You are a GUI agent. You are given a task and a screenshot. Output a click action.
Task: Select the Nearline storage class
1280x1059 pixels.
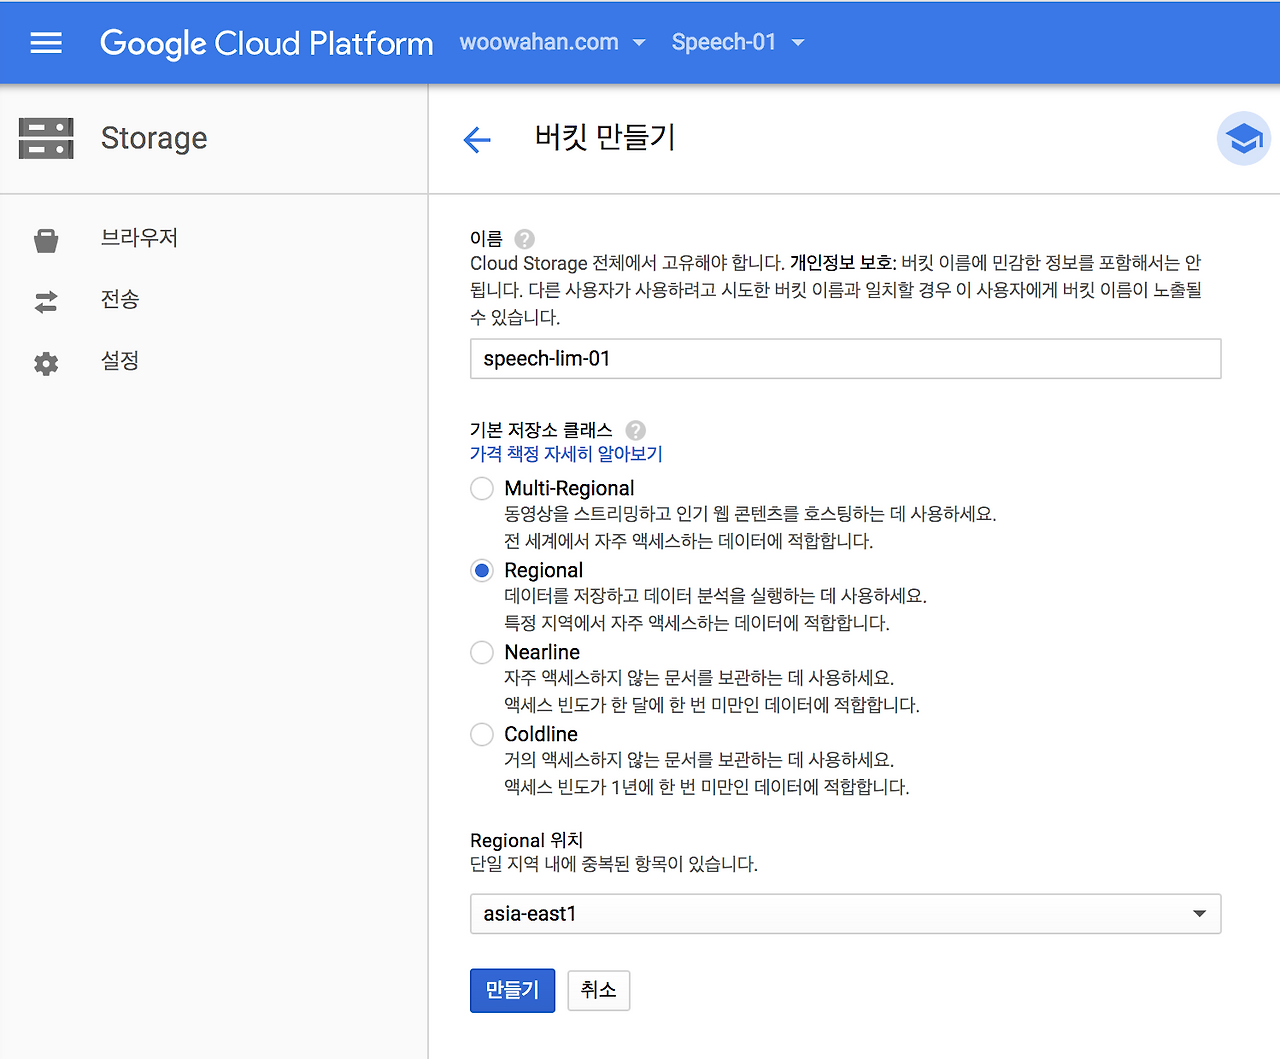pyautogui.click(x=481, y=652)
